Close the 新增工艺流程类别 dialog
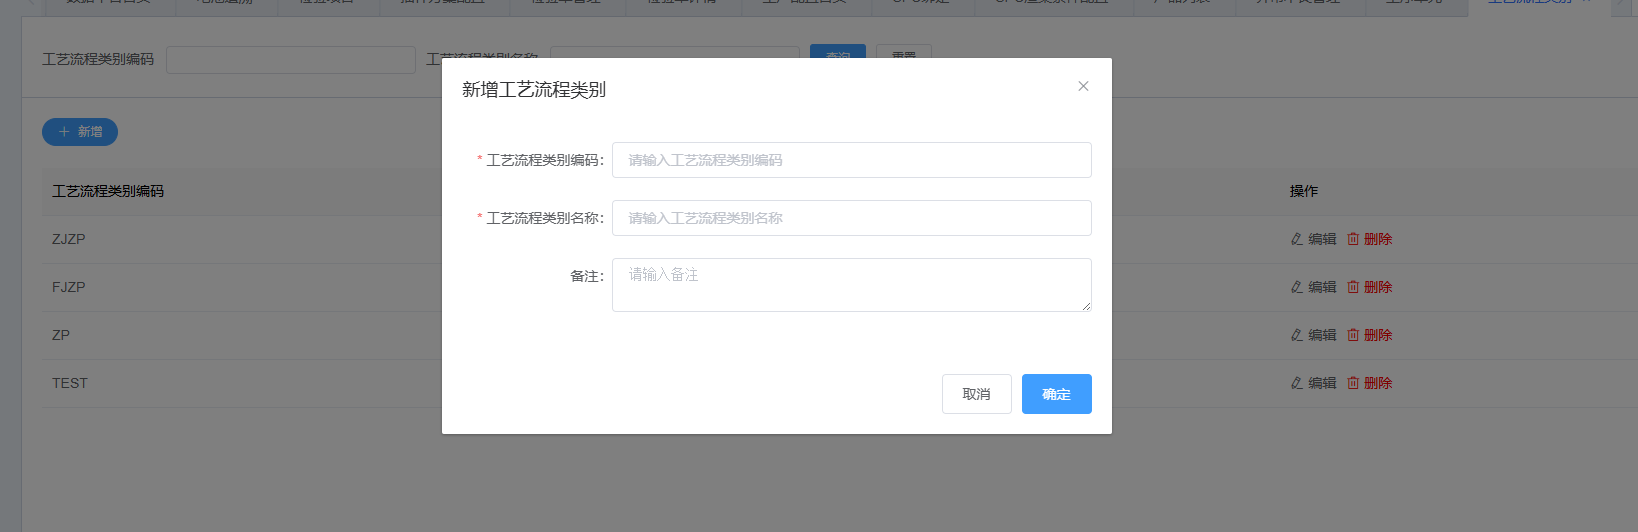 point(1083,86)
